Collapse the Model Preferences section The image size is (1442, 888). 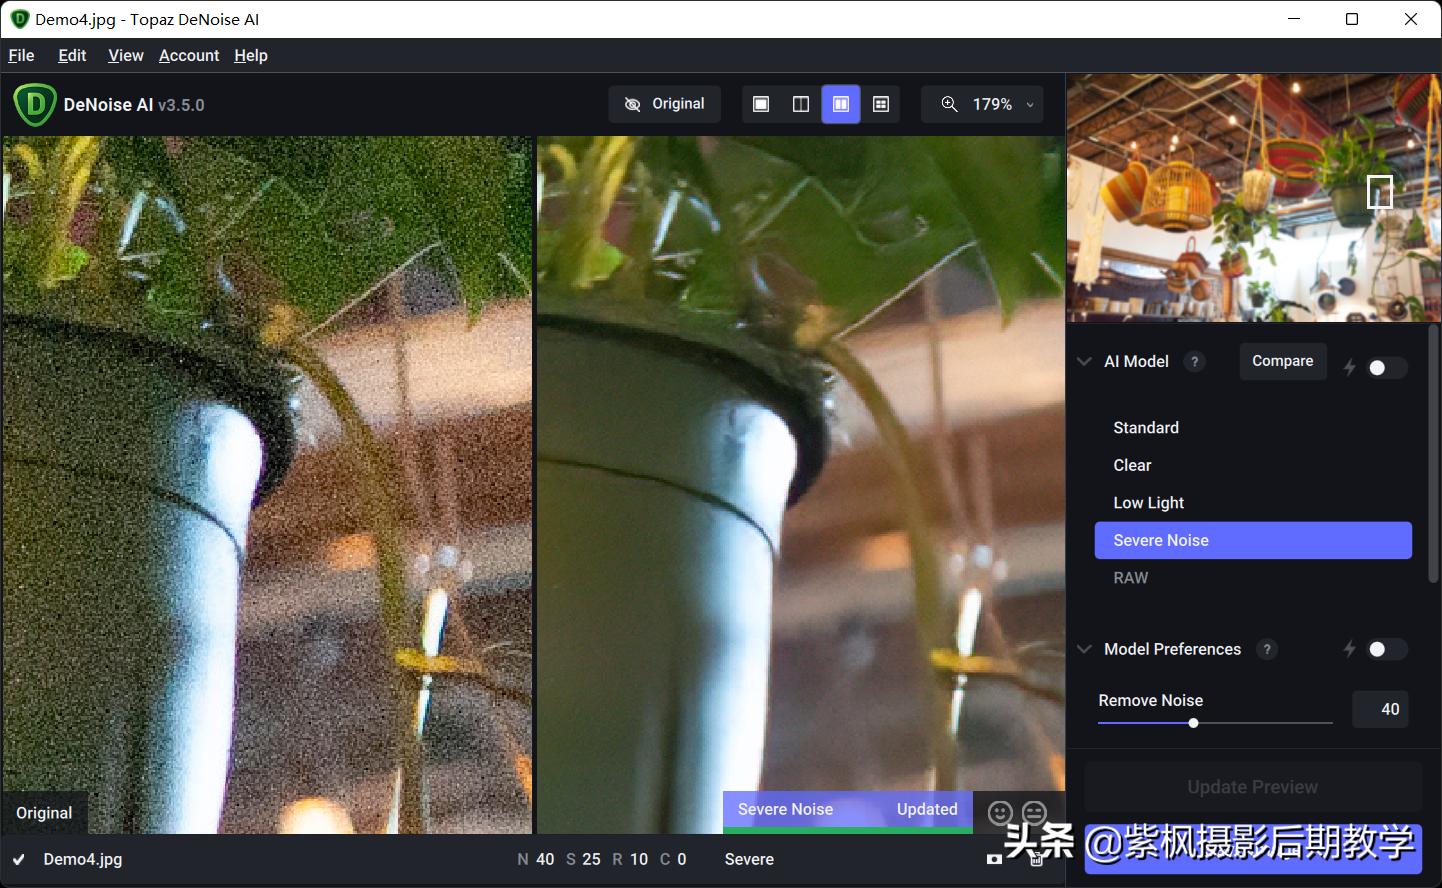tap(1084, 649)
